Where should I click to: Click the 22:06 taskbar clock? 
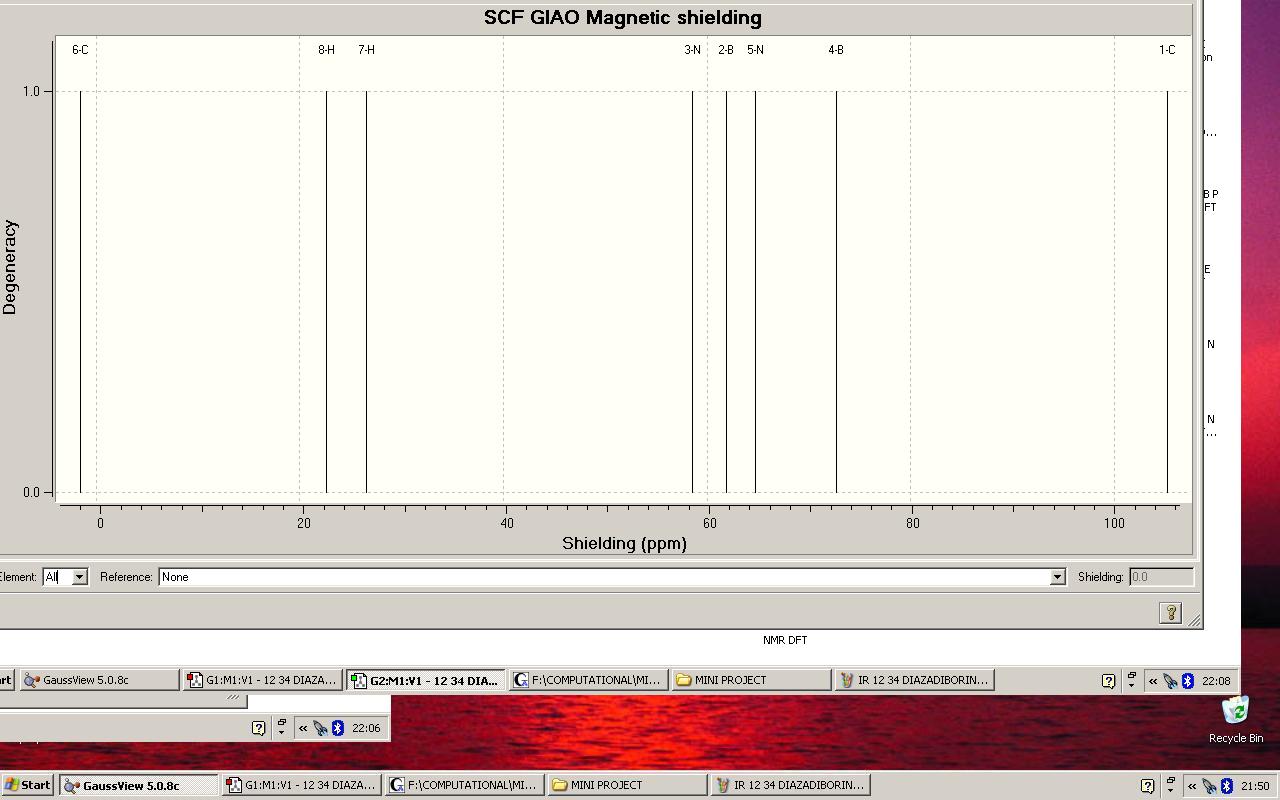click(366, 728)
